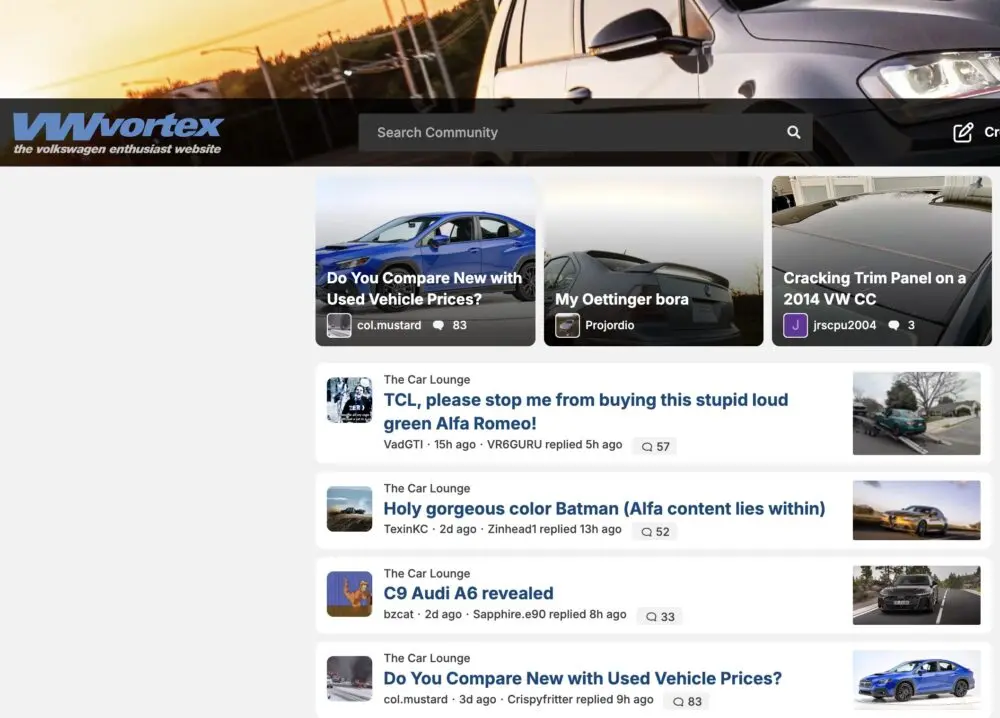
Task: Click jrscpu2004 name on featured card
Action: pos(844,325)
